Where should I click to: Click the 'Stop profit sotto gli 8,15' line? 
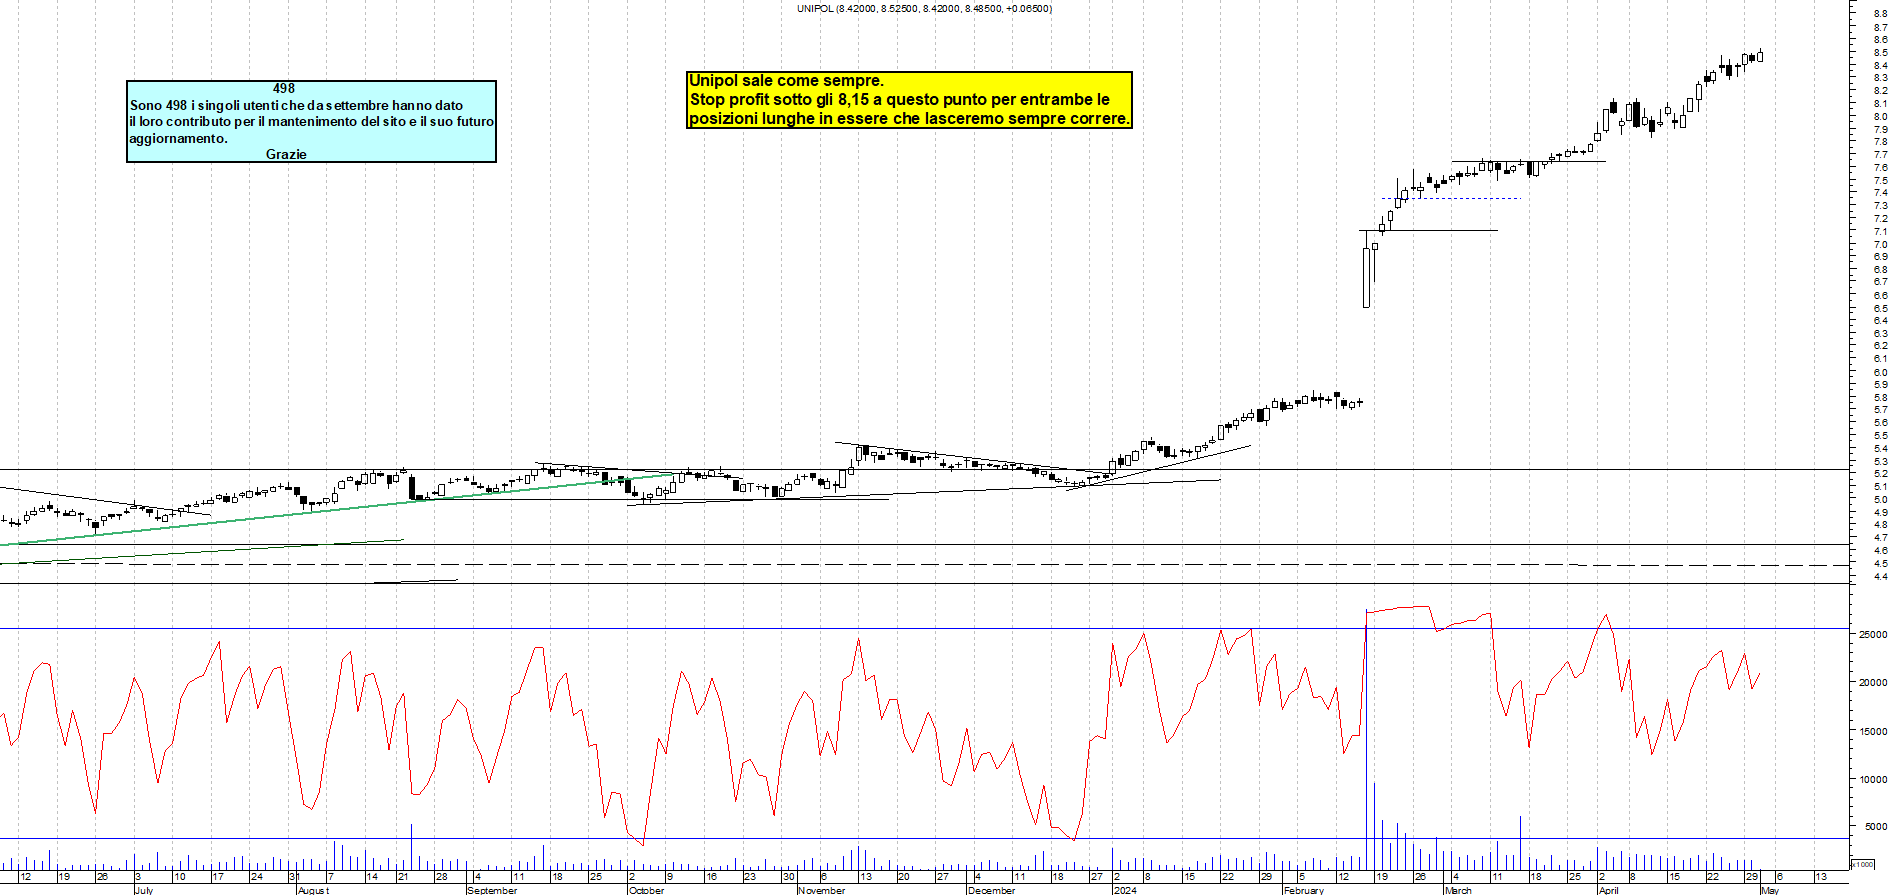point(899,99)
